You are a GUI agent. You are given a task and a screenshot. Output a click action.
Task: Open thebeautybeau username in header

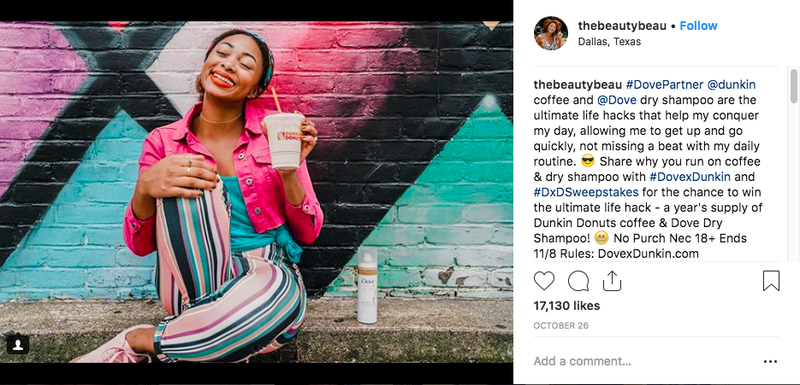(622, 26)
